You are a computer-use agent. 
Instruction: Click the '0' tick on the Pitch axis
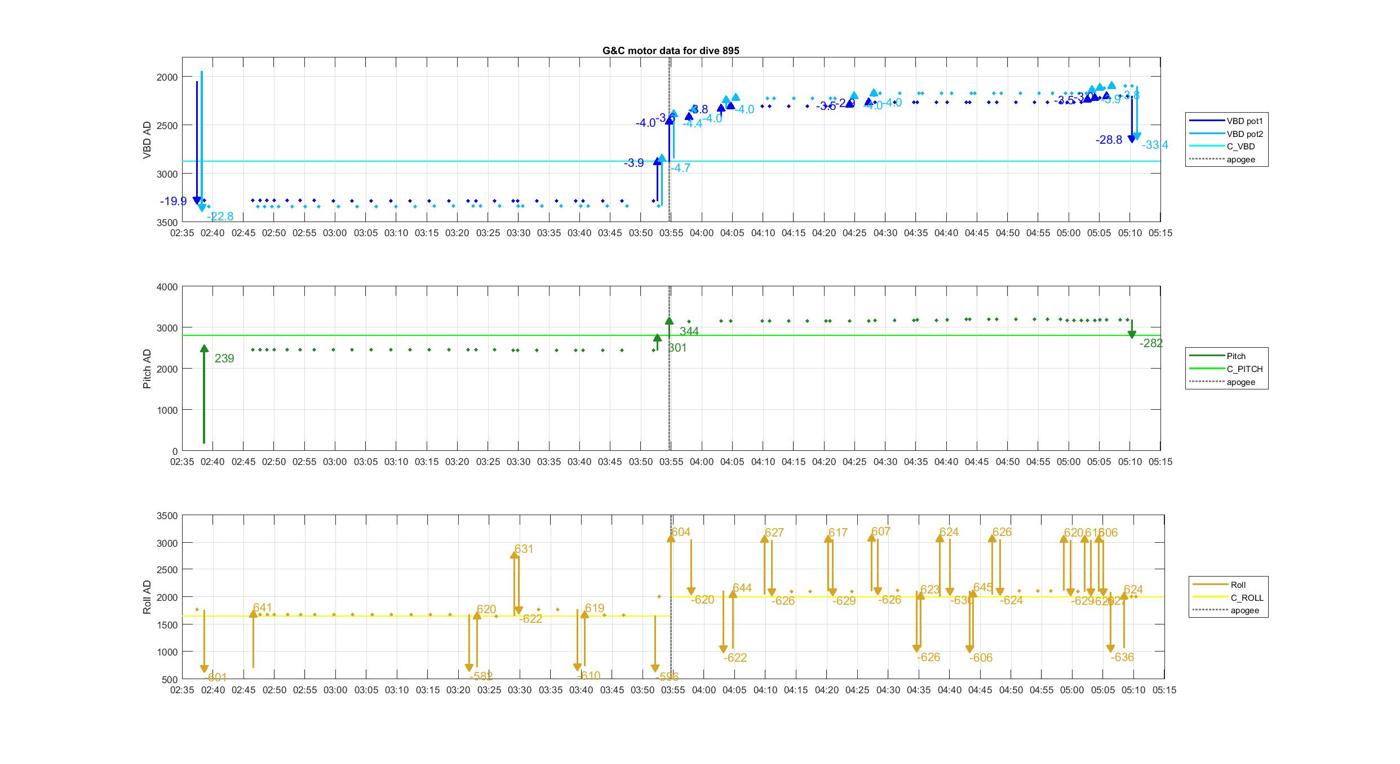tap(175, 452)
